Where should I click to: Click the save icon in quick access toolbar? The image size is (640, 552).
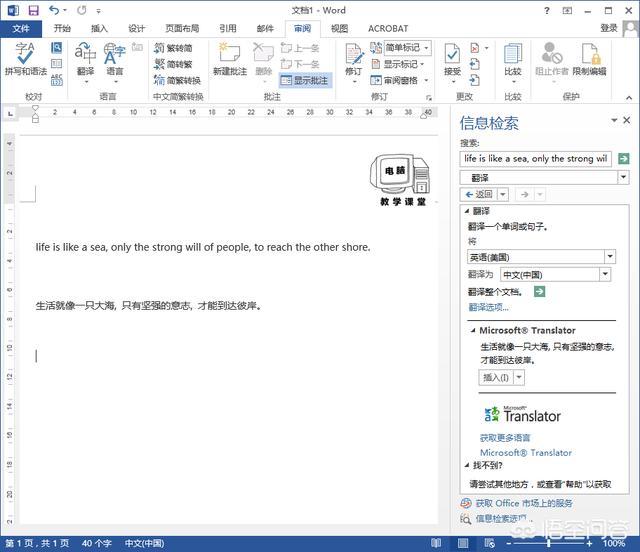click(x=33, y=10)
